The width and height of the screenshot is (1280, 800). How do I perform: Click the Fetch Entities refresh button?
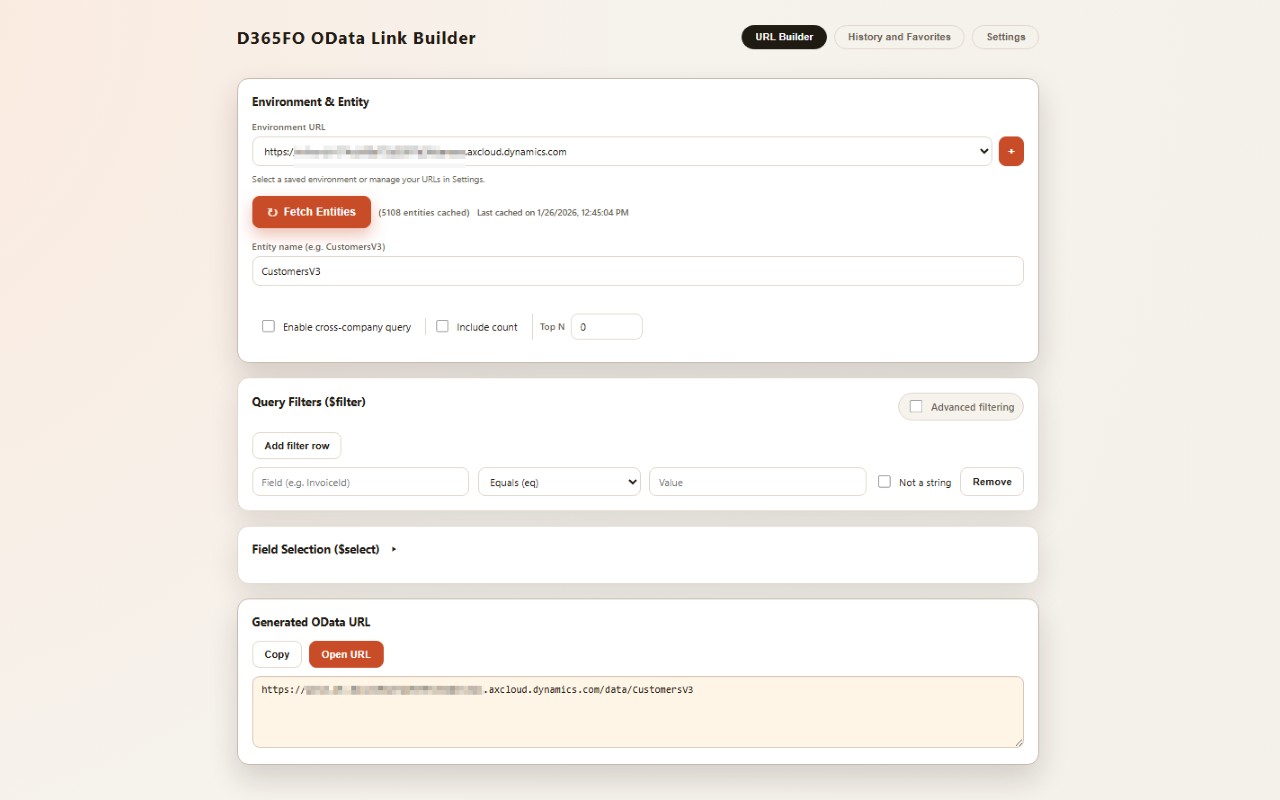[311, 212]
